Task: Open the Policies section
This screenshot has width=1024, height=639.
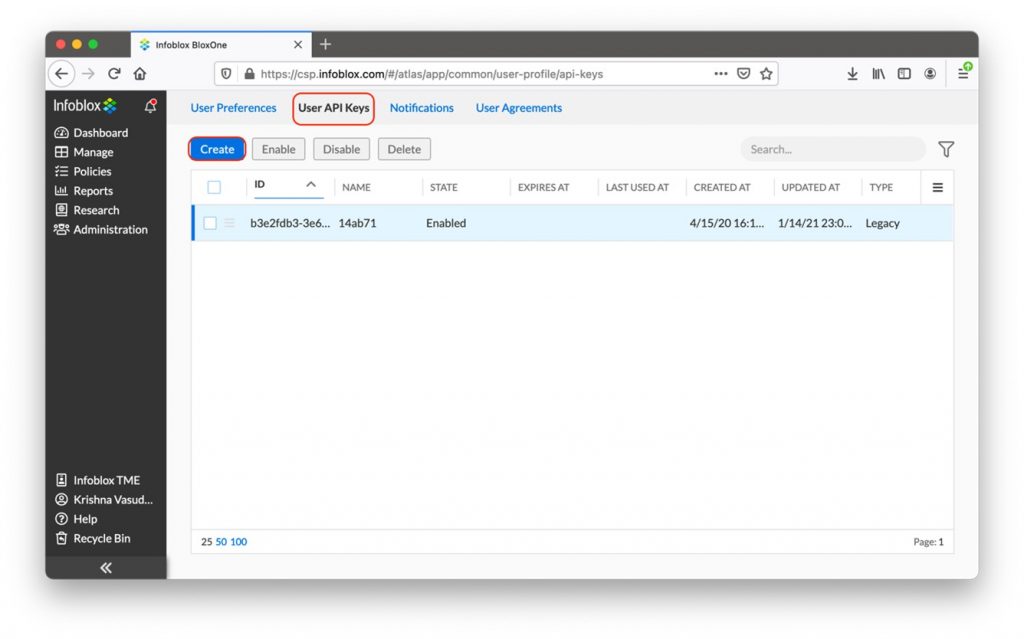Action: pos(92,171)
